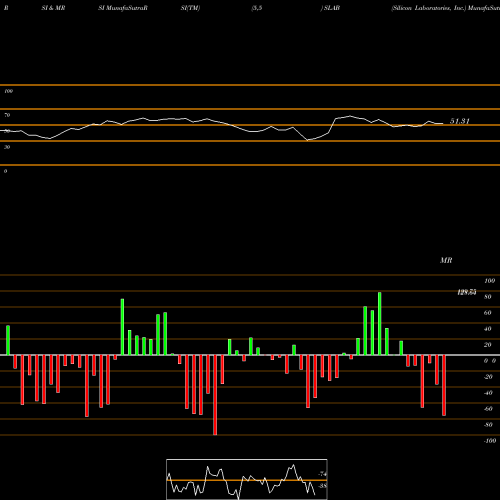This screenshot has width=500, height=500.
Task: Click the MR axis label 40
Action: pyautogui.click(x=488, y=329)
